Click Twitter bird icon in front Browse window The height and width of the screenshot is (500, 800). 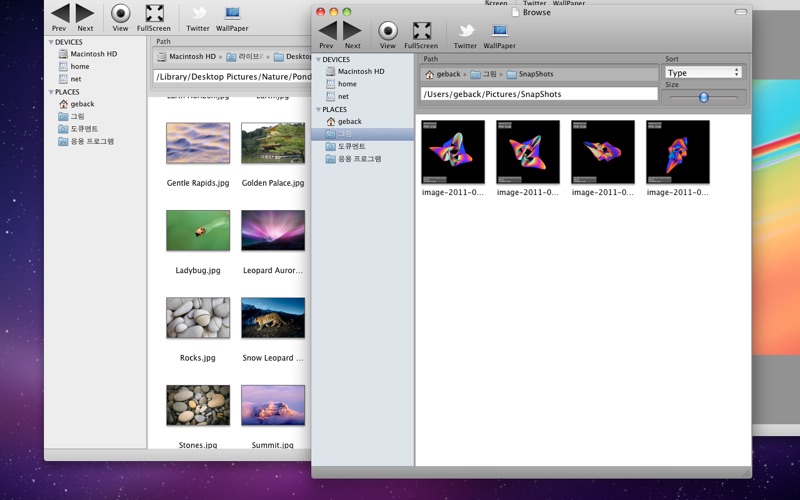[x=465, y=31]
